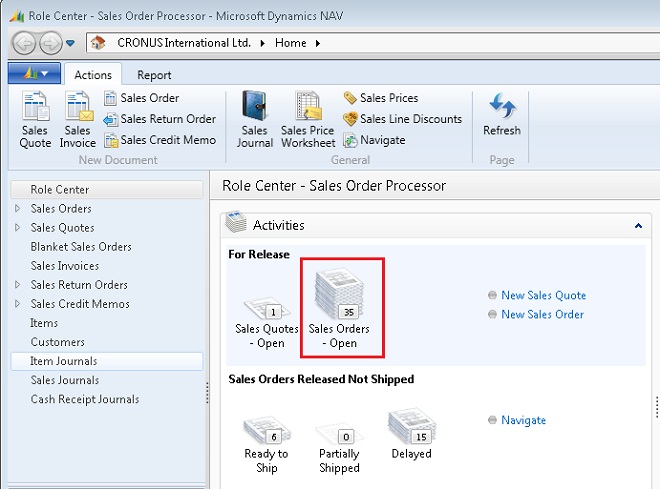Select the Actions ribbon tab
This screenshot has width=660, height=489.
click(x=93, y=75)
